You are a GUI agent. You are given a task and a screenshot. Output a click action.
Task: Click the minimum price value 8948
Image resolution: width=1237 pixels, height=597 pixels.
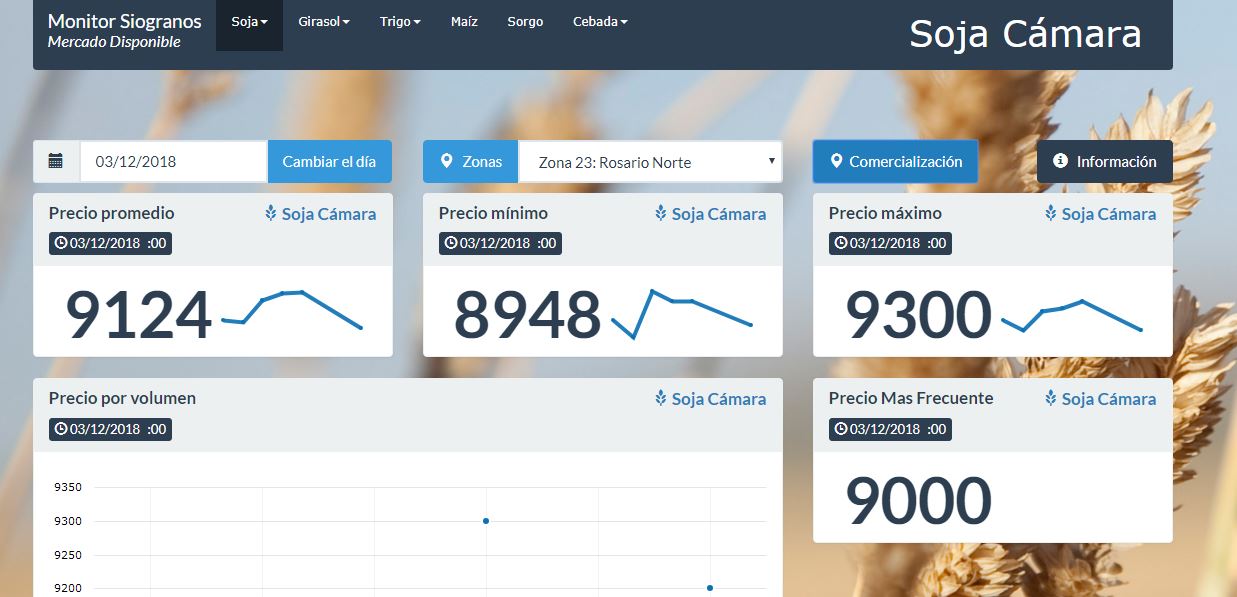pyautogui.click(x=528, y=315)
